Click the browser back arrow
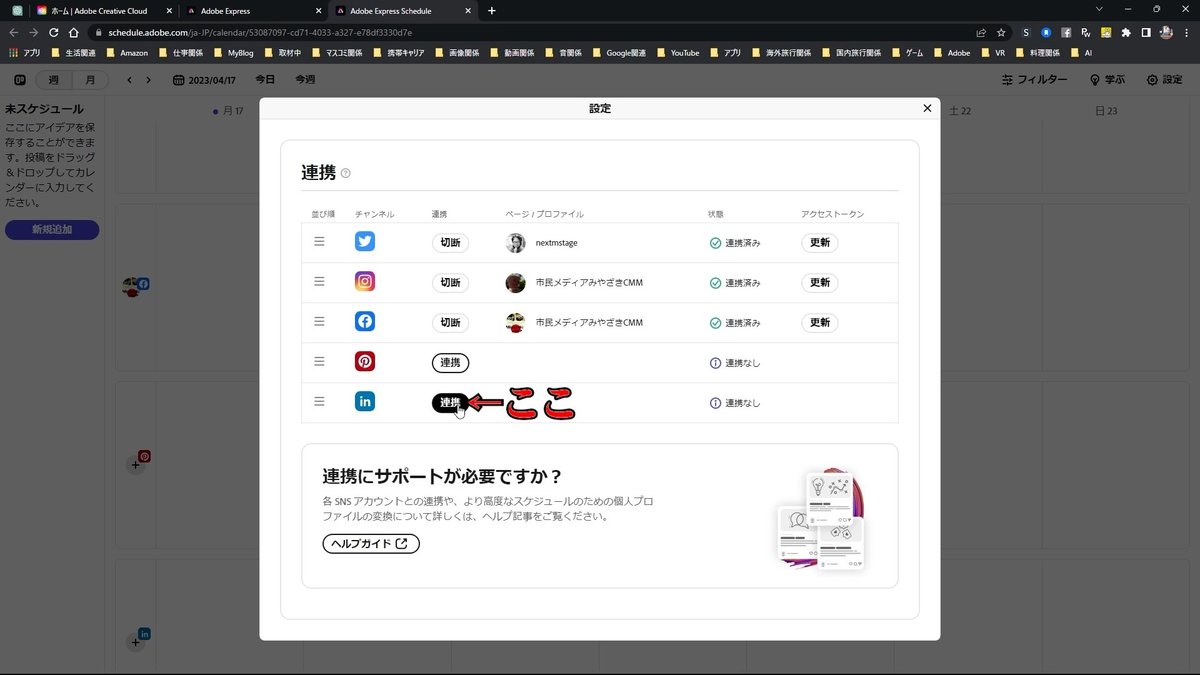1200x675 pixels. (x=13, y=32)
